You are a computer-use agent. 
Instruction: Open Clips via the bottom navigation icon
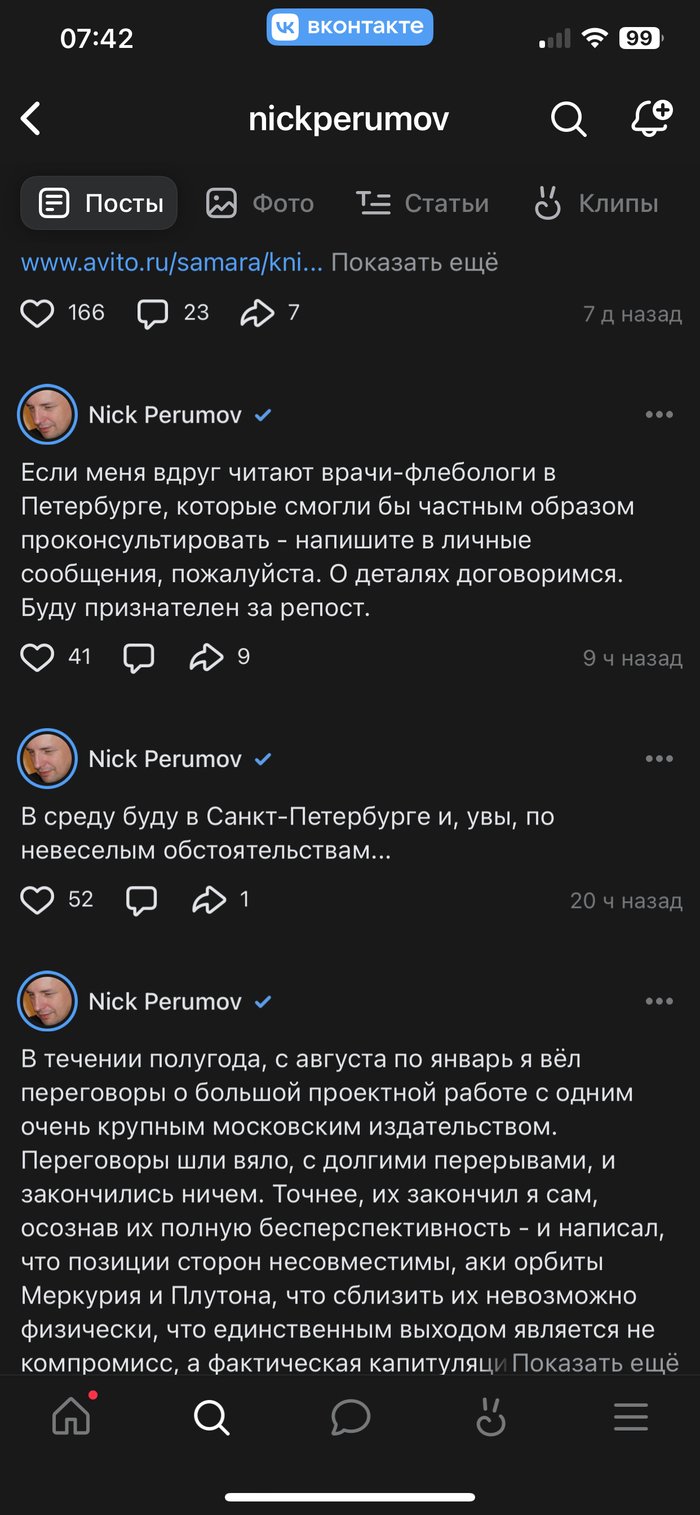coord(491,1417)
